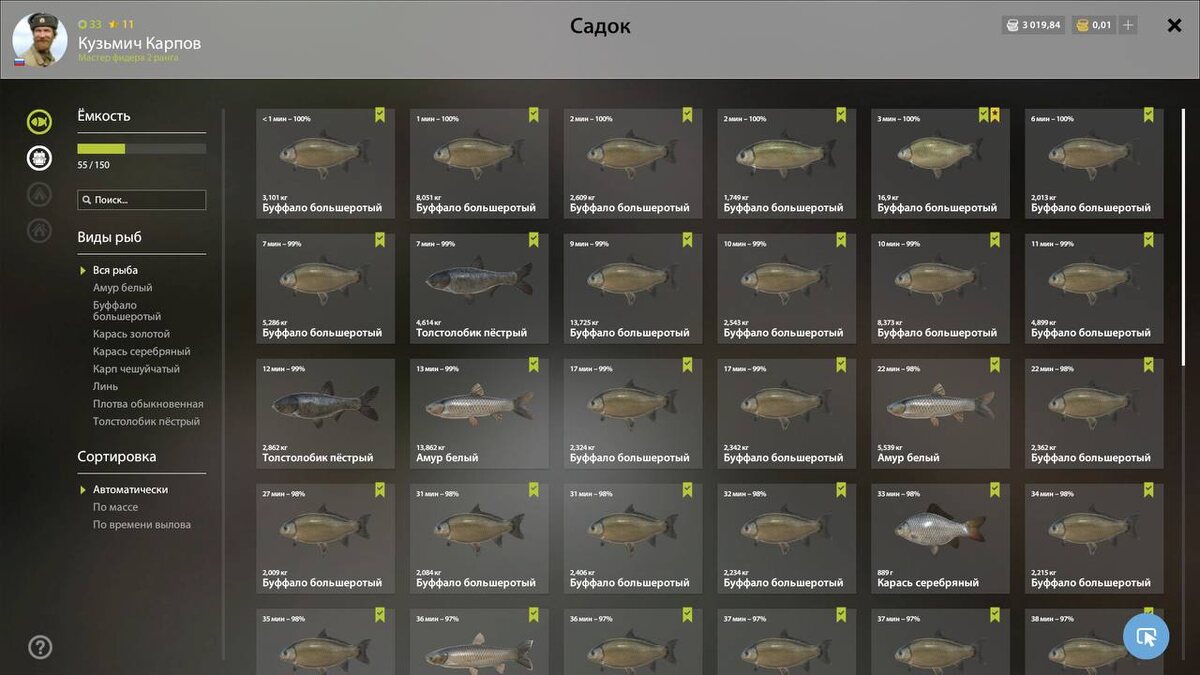The image size is (1200, 675).
Task: Show the Линь fish category
Action: 106,386
